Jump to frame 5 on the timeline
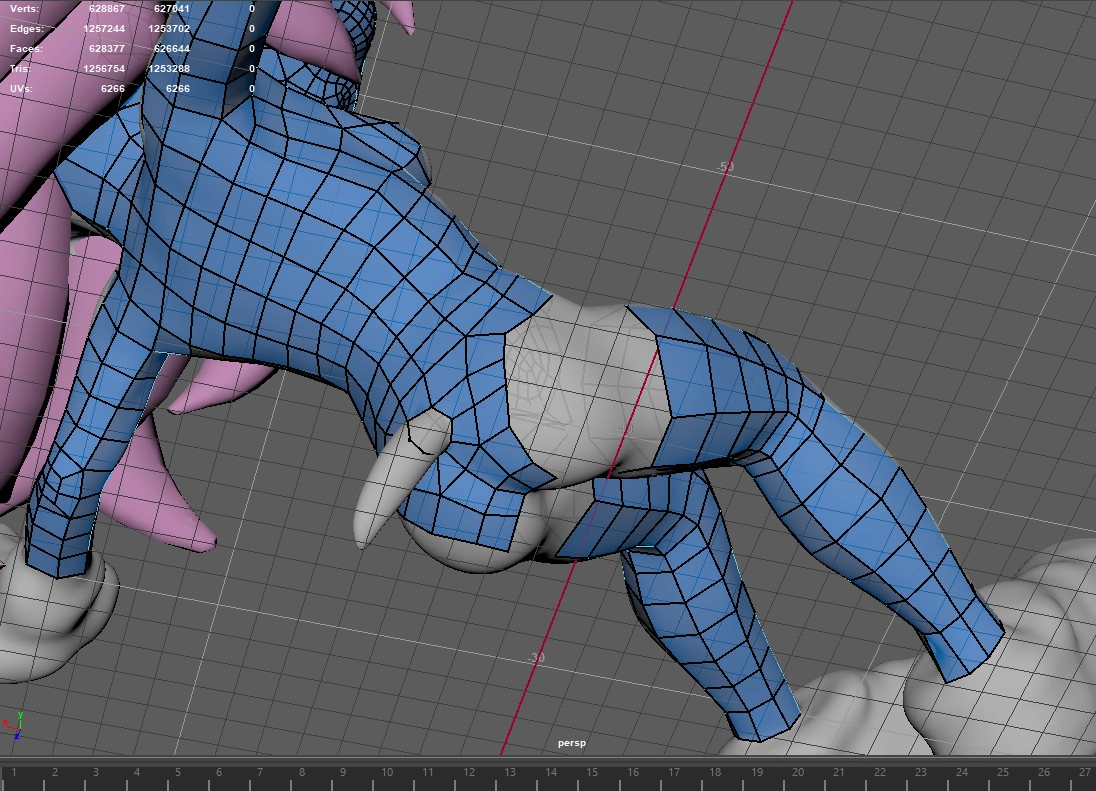This screenshot has width=1096, height=791. click(178, 772)
